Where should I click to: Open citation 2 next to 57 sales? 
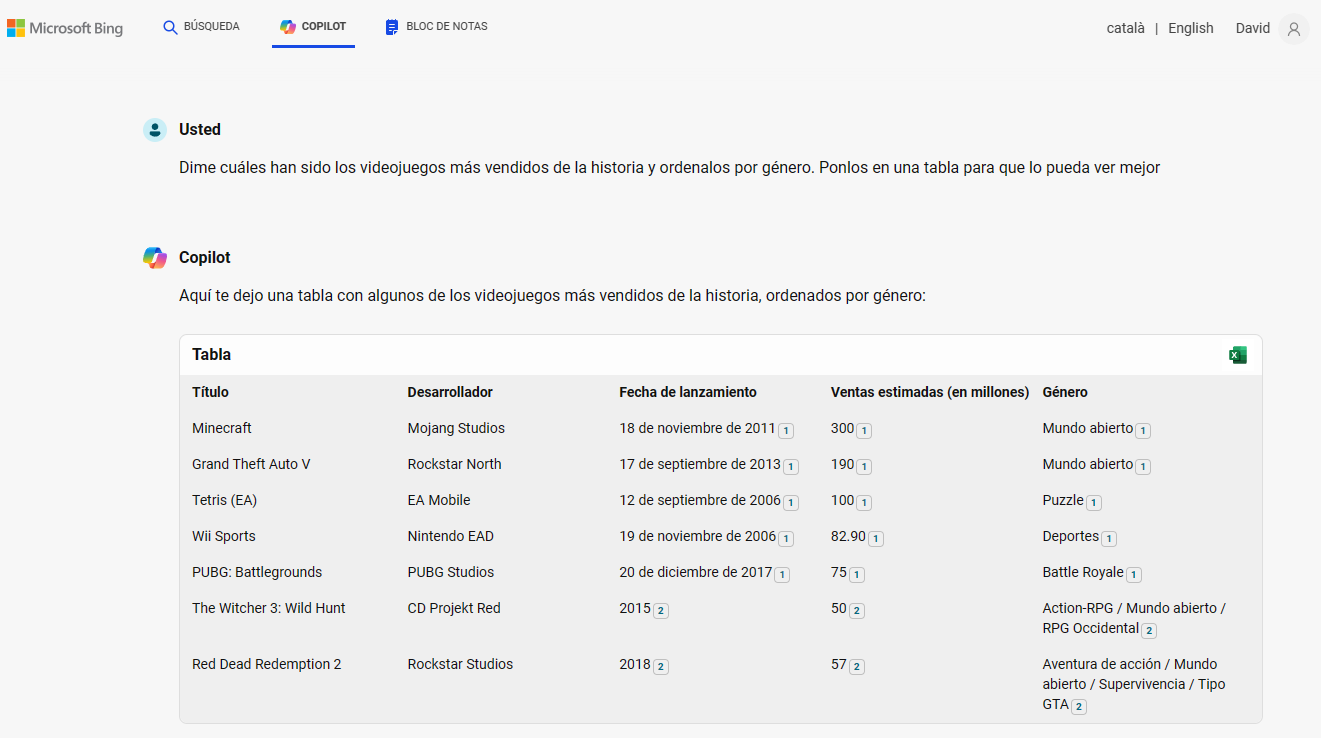(x=857, y=666)
